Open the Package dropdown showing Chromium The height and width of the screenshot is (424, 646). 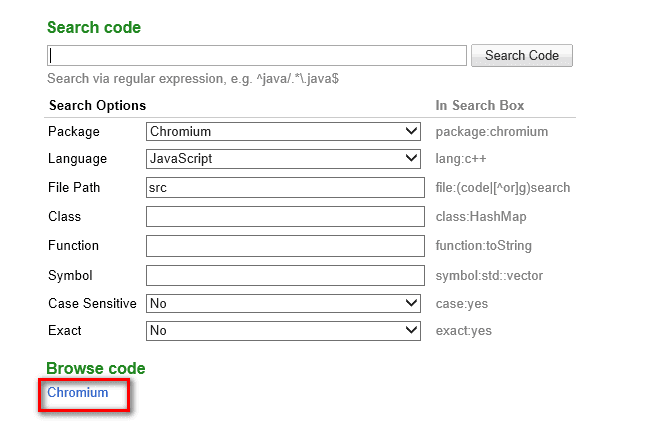[285, 131]
